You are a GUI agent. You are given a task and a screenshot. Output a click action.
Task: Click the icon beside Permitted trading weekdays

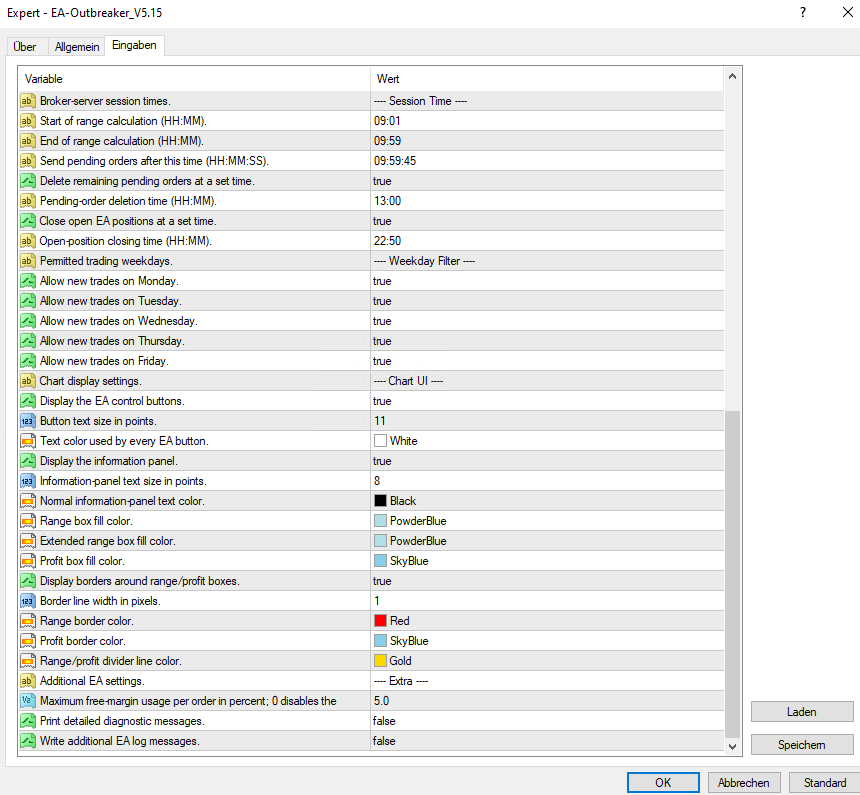tap(27, 261)
